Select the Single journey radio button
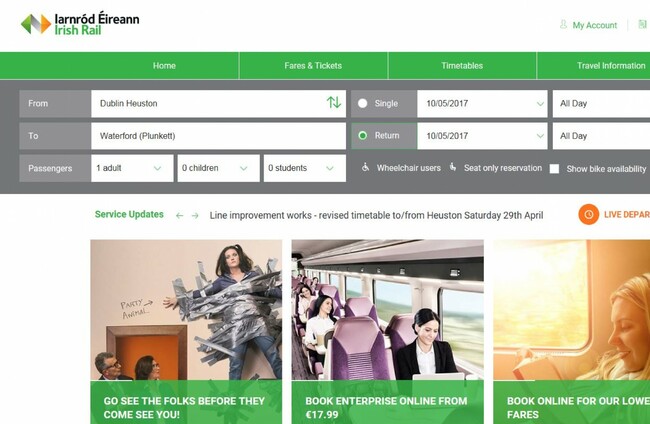The width and height of the screenshot is (650, 424). [363, 103]
